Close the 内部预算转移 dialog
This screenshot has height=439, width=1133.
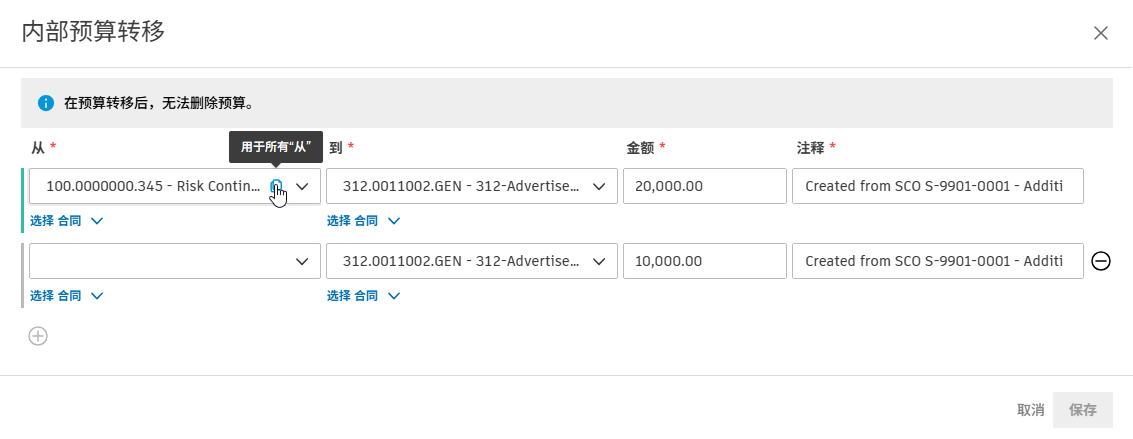tap(1101, 33)
